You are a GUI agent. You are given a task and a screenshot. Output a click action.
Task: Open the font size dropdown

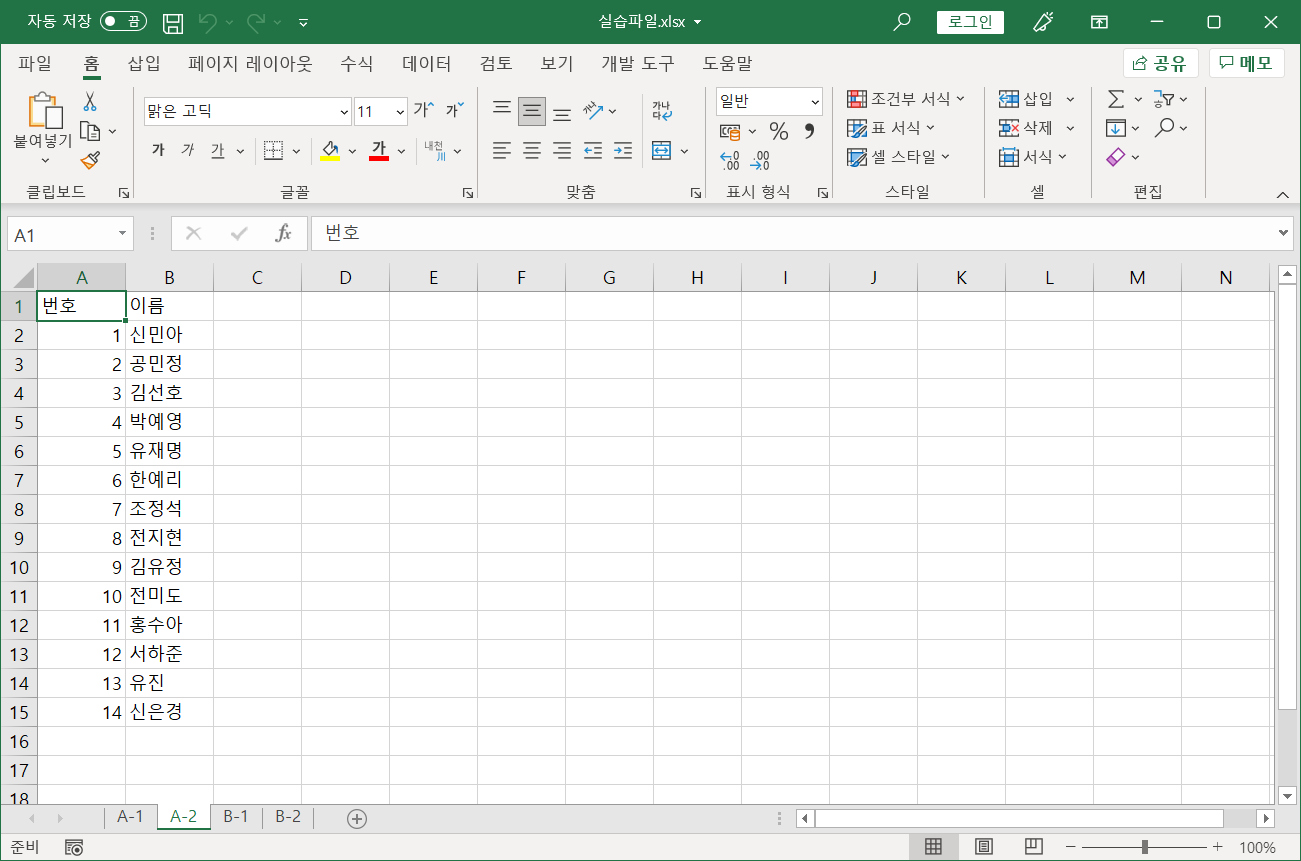point(401,112)
